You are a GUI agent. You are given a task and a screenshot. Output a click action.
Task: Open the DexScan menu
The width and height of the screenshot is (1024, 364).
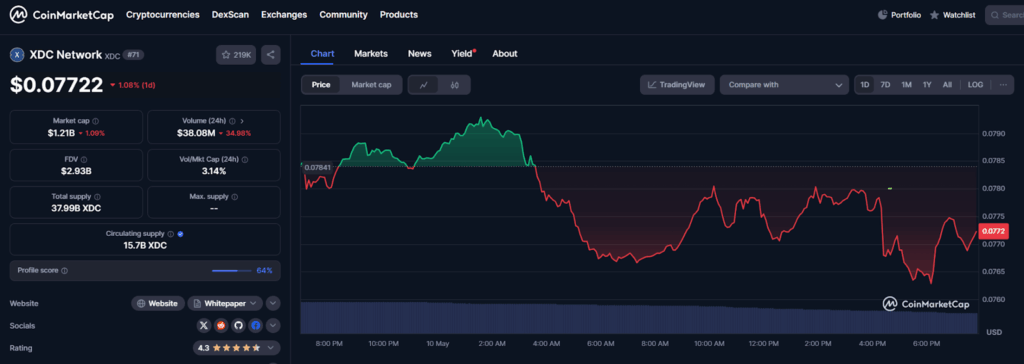[231, 14]
